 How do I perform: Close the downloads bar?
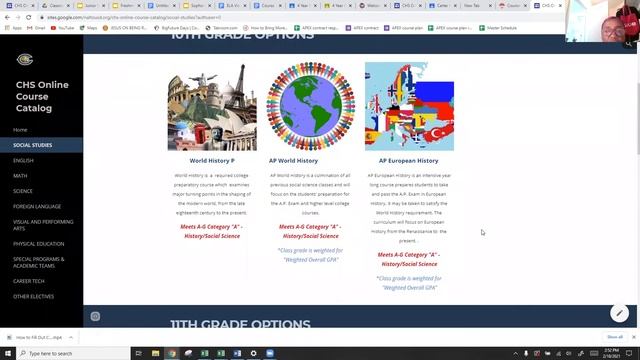pos(634,337)
